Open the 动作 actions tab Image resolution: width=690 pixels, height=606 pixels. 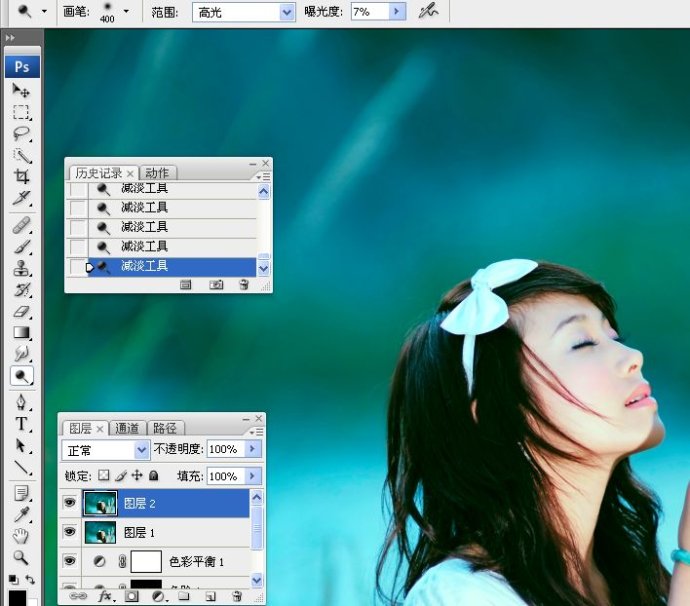pyautogui.click(x=157, y=173)
